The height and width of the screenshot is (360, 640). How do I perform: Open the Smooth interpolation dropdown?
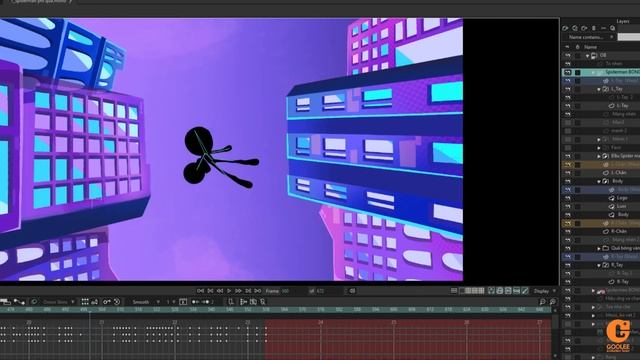pos(145,302)
